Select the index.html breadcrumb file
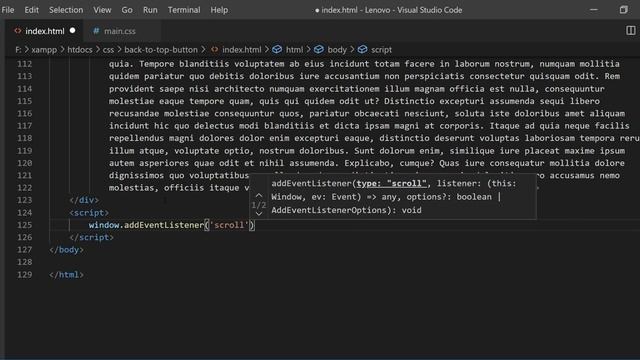 pos(242,49)
